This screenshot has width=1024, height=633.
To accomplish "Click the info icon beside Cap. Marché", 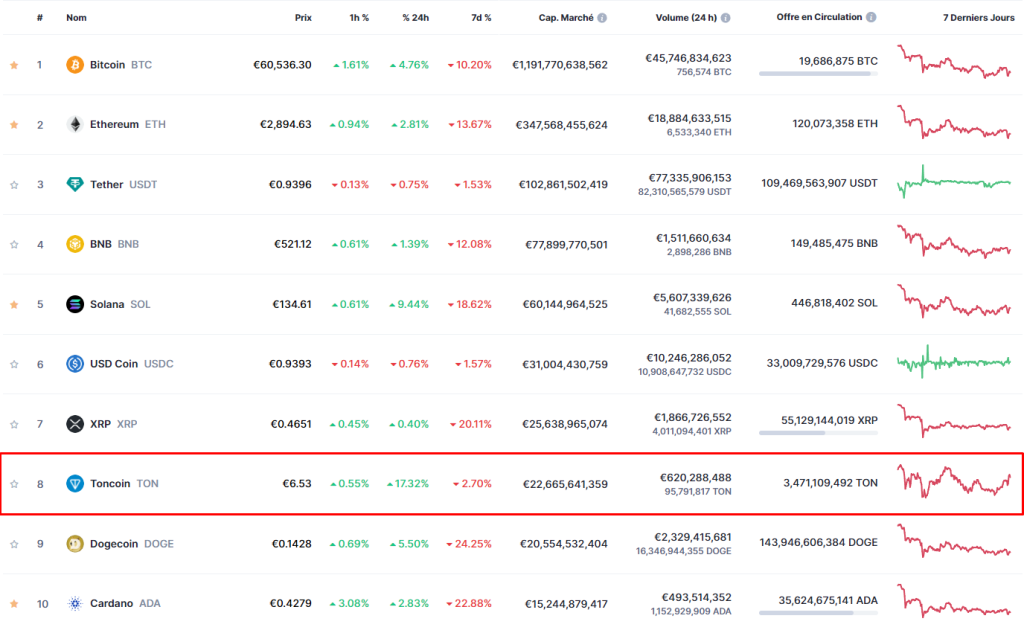I will (x=602, y=19).
